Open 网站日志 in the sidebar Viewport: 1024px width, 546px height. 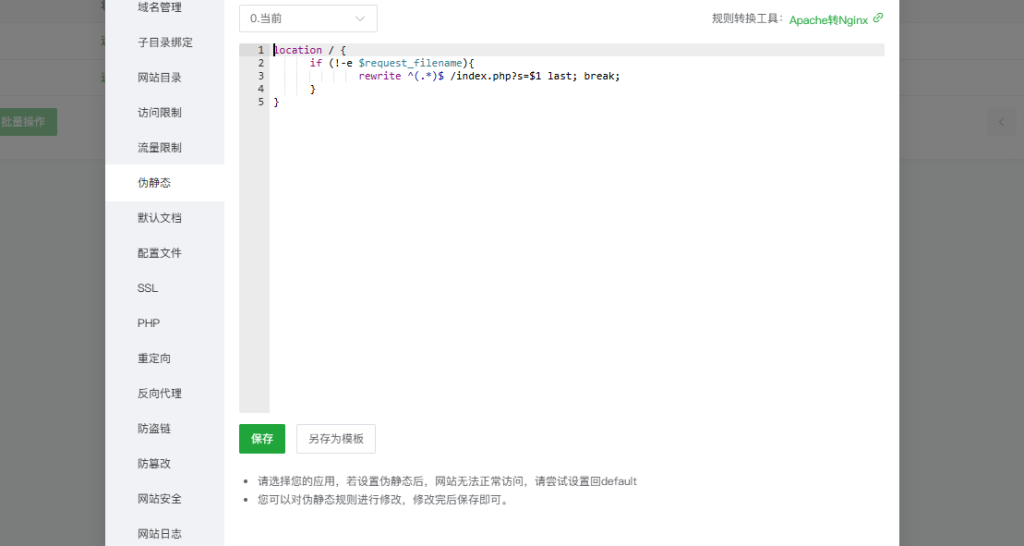(159, 534)
